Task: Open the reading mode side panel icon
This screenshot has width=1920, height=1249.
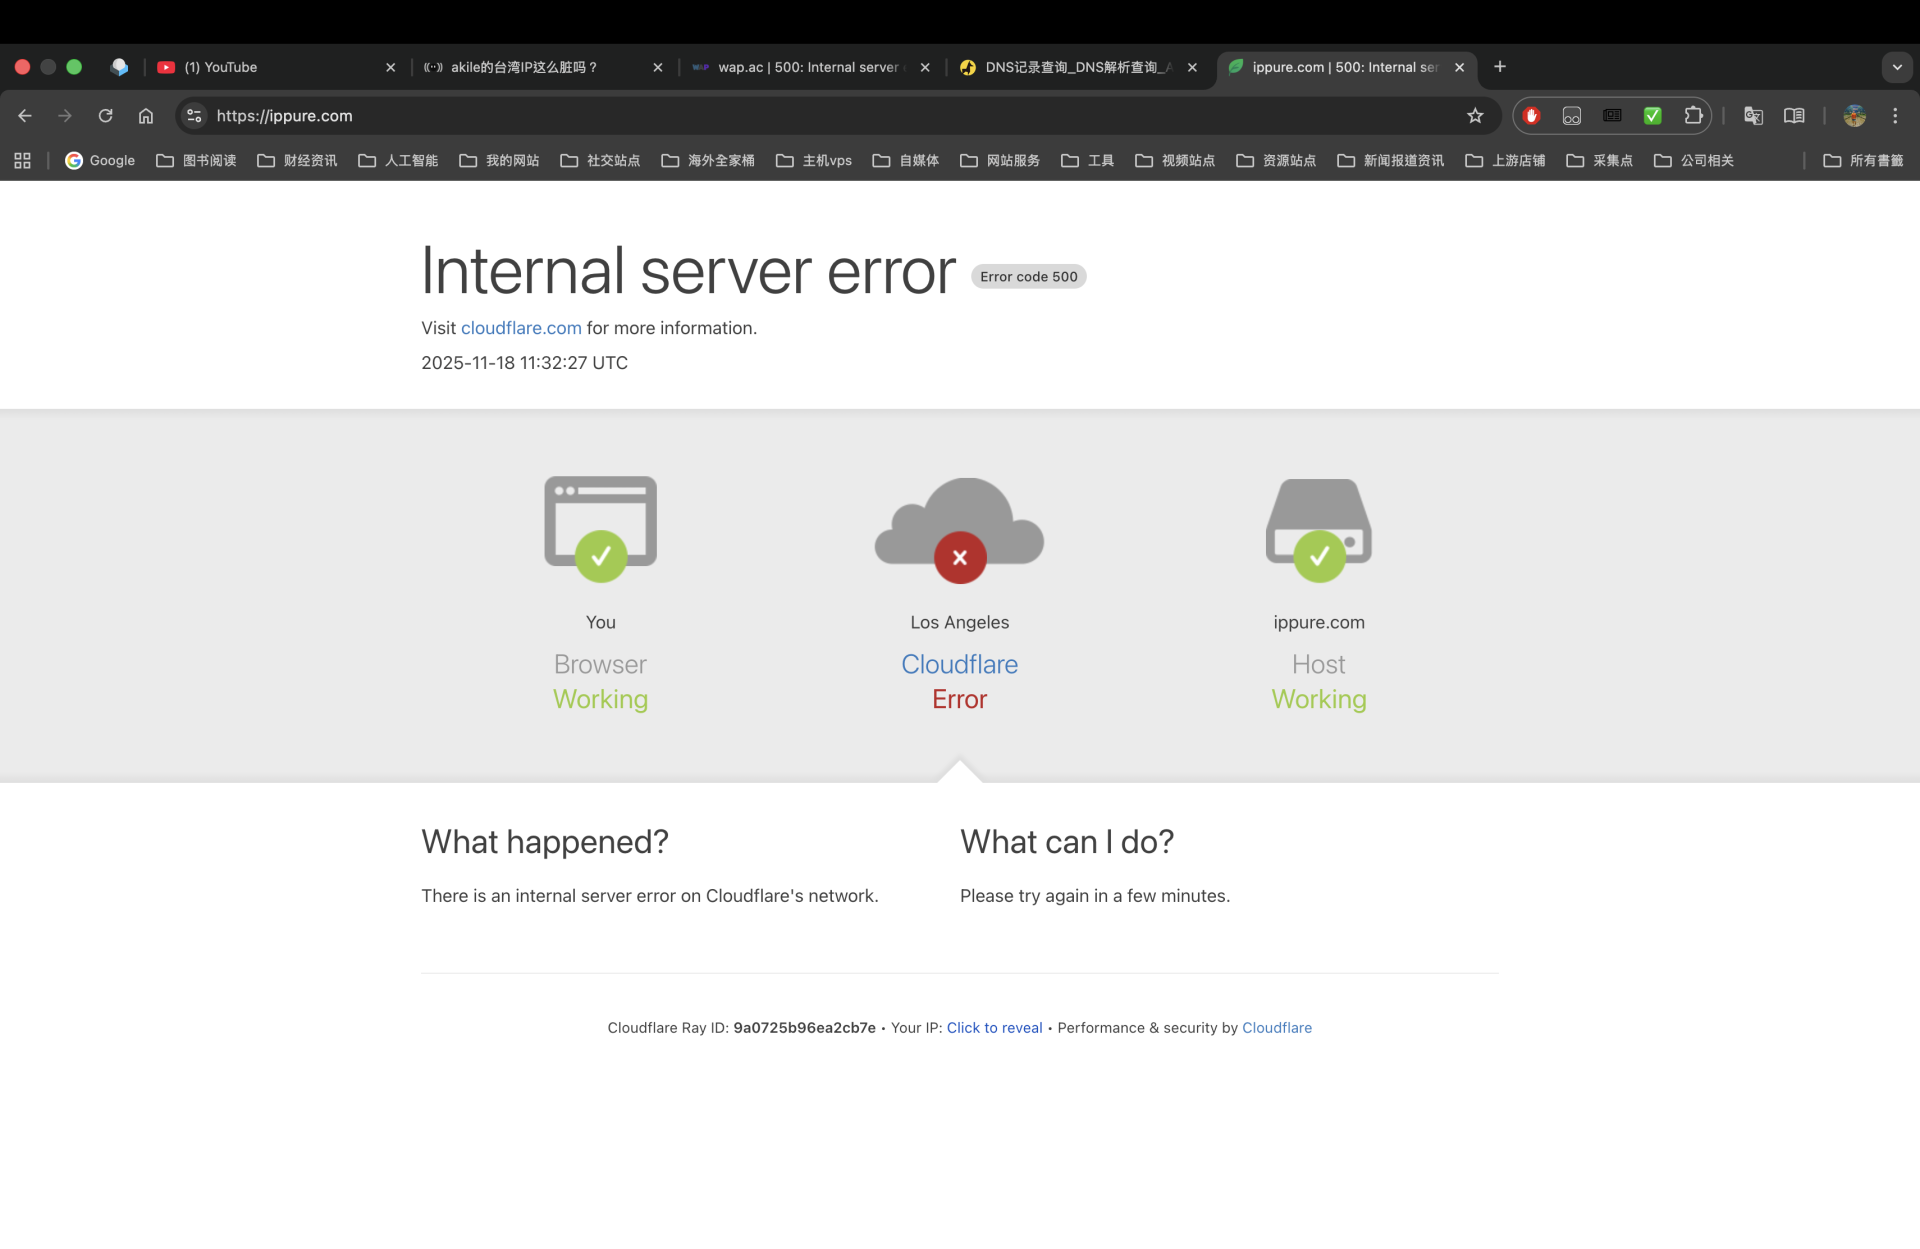Action: click(1794, 116)
